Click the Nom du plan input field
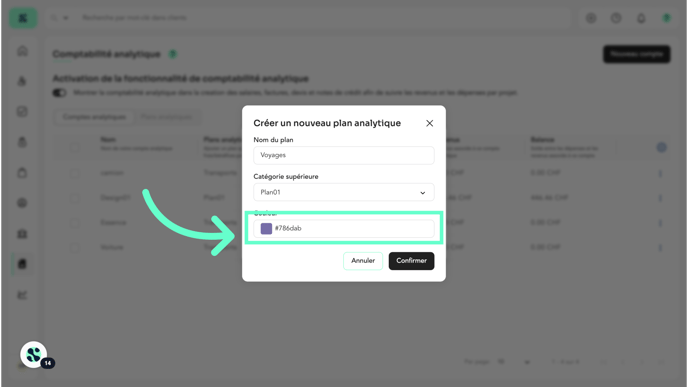Image resolution: width=688 pixels, height=387 pixels. [344, 155]
